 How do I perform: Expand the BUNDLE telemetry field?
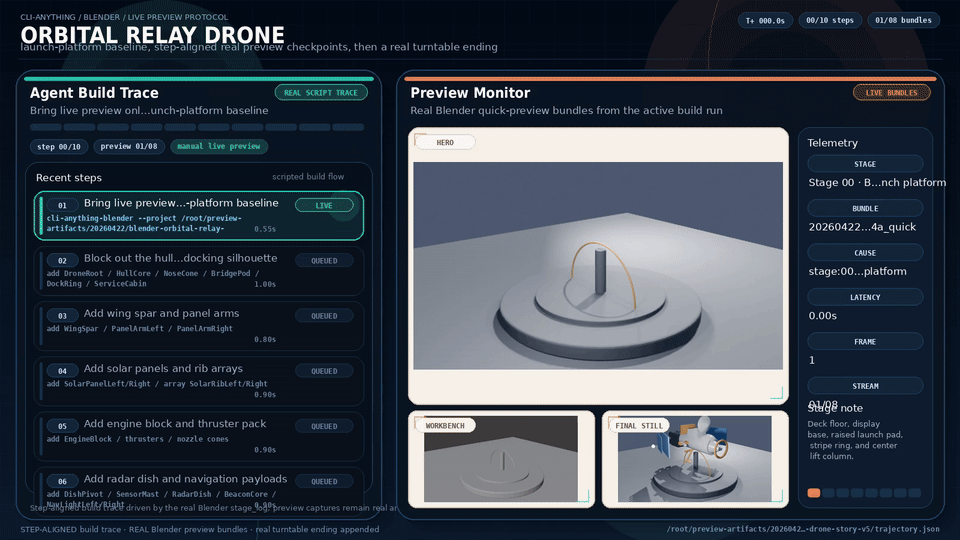pos(865,208)
